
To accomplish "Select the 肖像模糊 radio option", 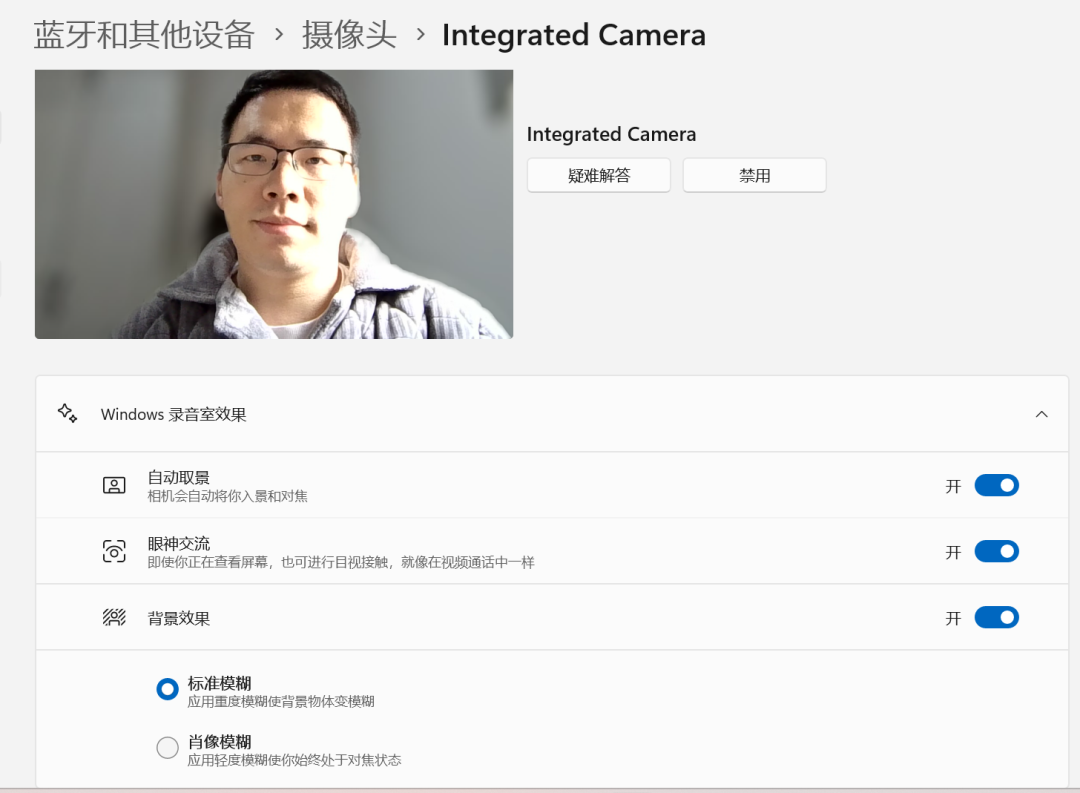I will click(x=167, y=748).
